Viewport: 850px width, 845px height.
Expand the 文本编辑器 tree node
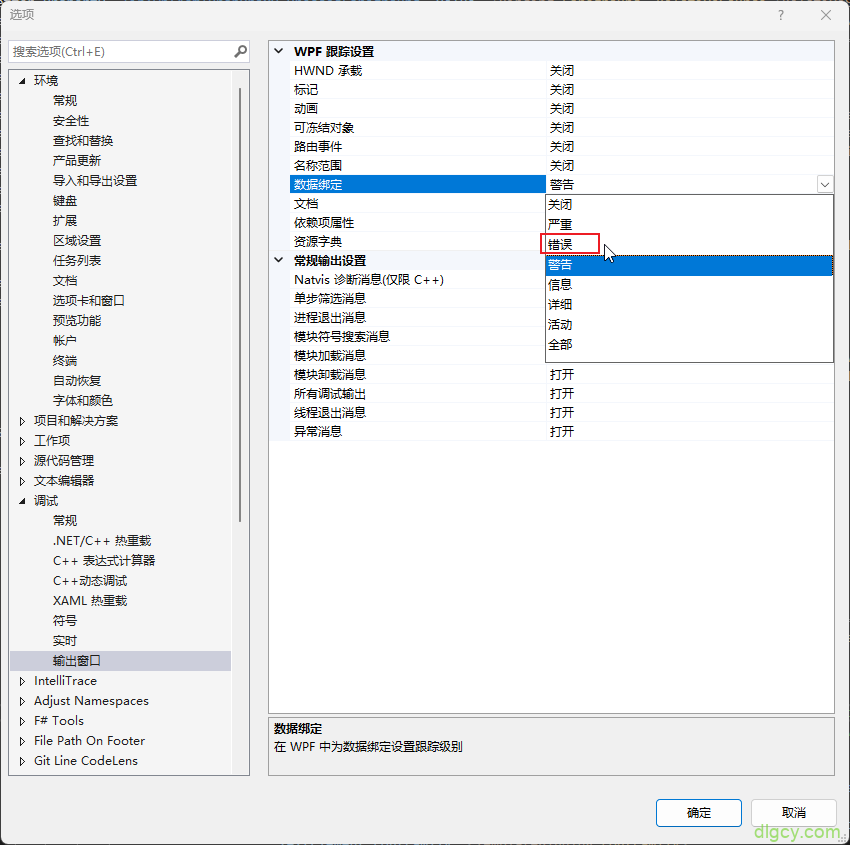pos(23,481)
